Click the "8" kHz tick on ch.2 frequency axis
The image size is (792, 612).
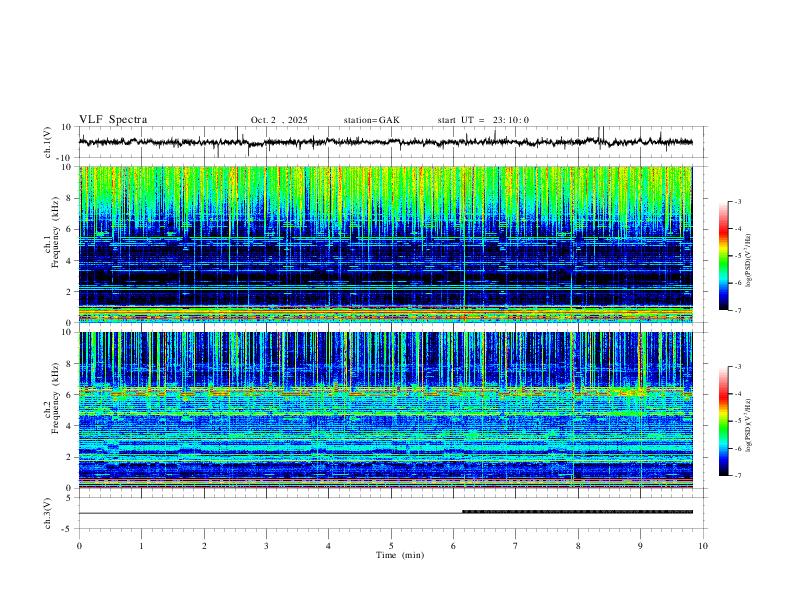[x=70, y=364]
